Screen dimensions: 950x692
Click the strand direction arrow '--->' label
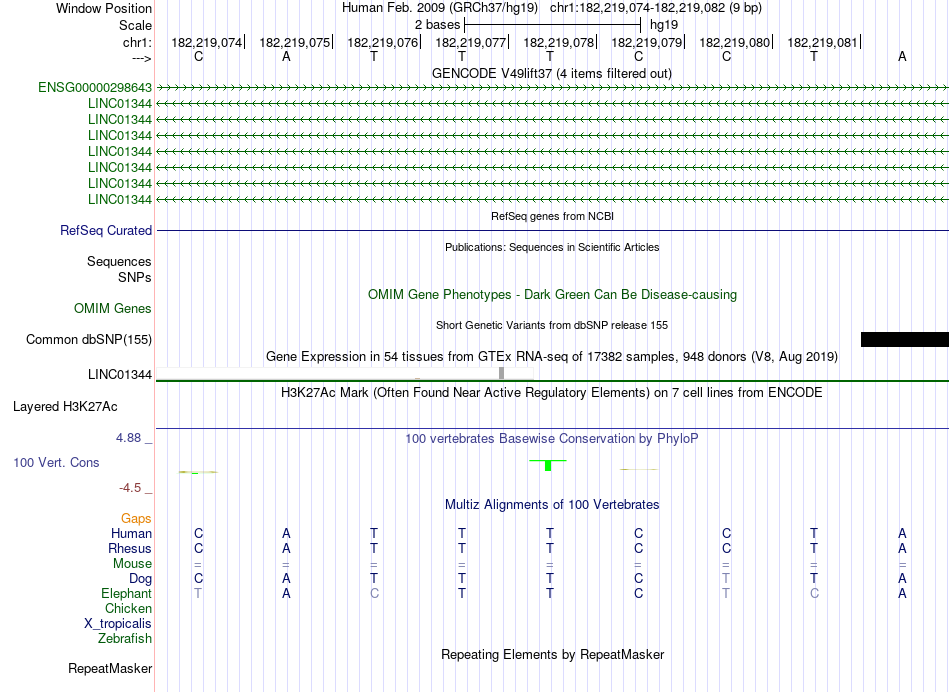(142, 58)
